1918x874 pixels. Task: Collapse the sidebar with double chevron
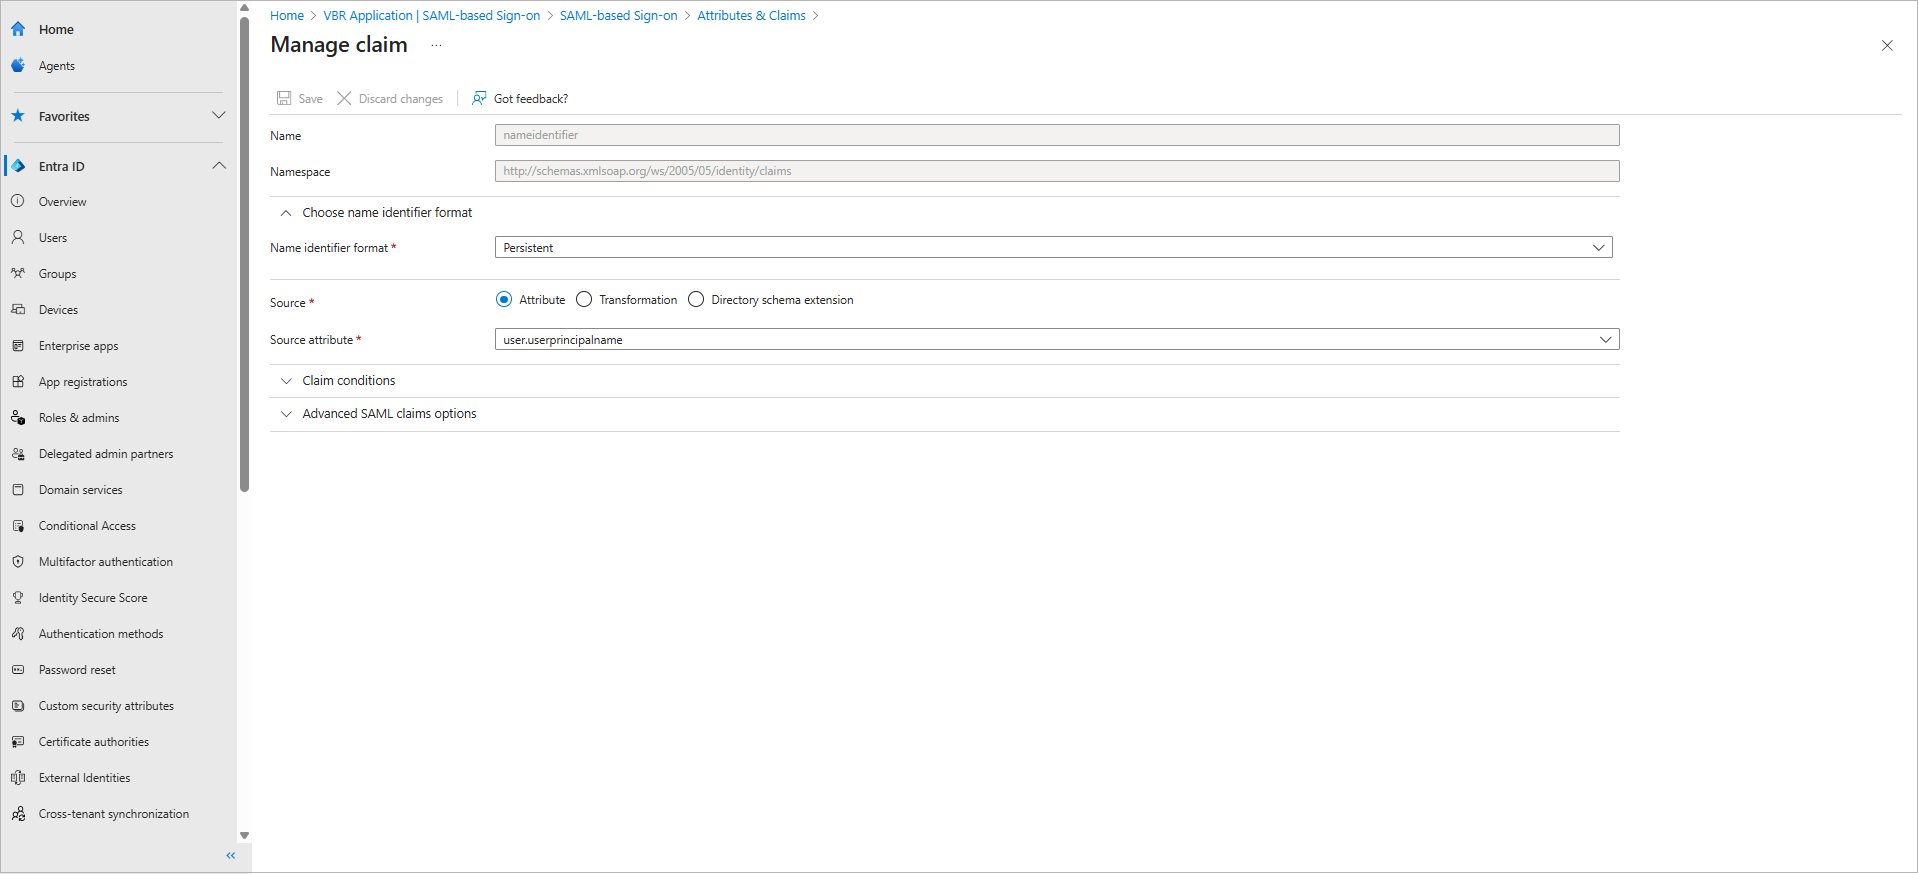[231, 856]
